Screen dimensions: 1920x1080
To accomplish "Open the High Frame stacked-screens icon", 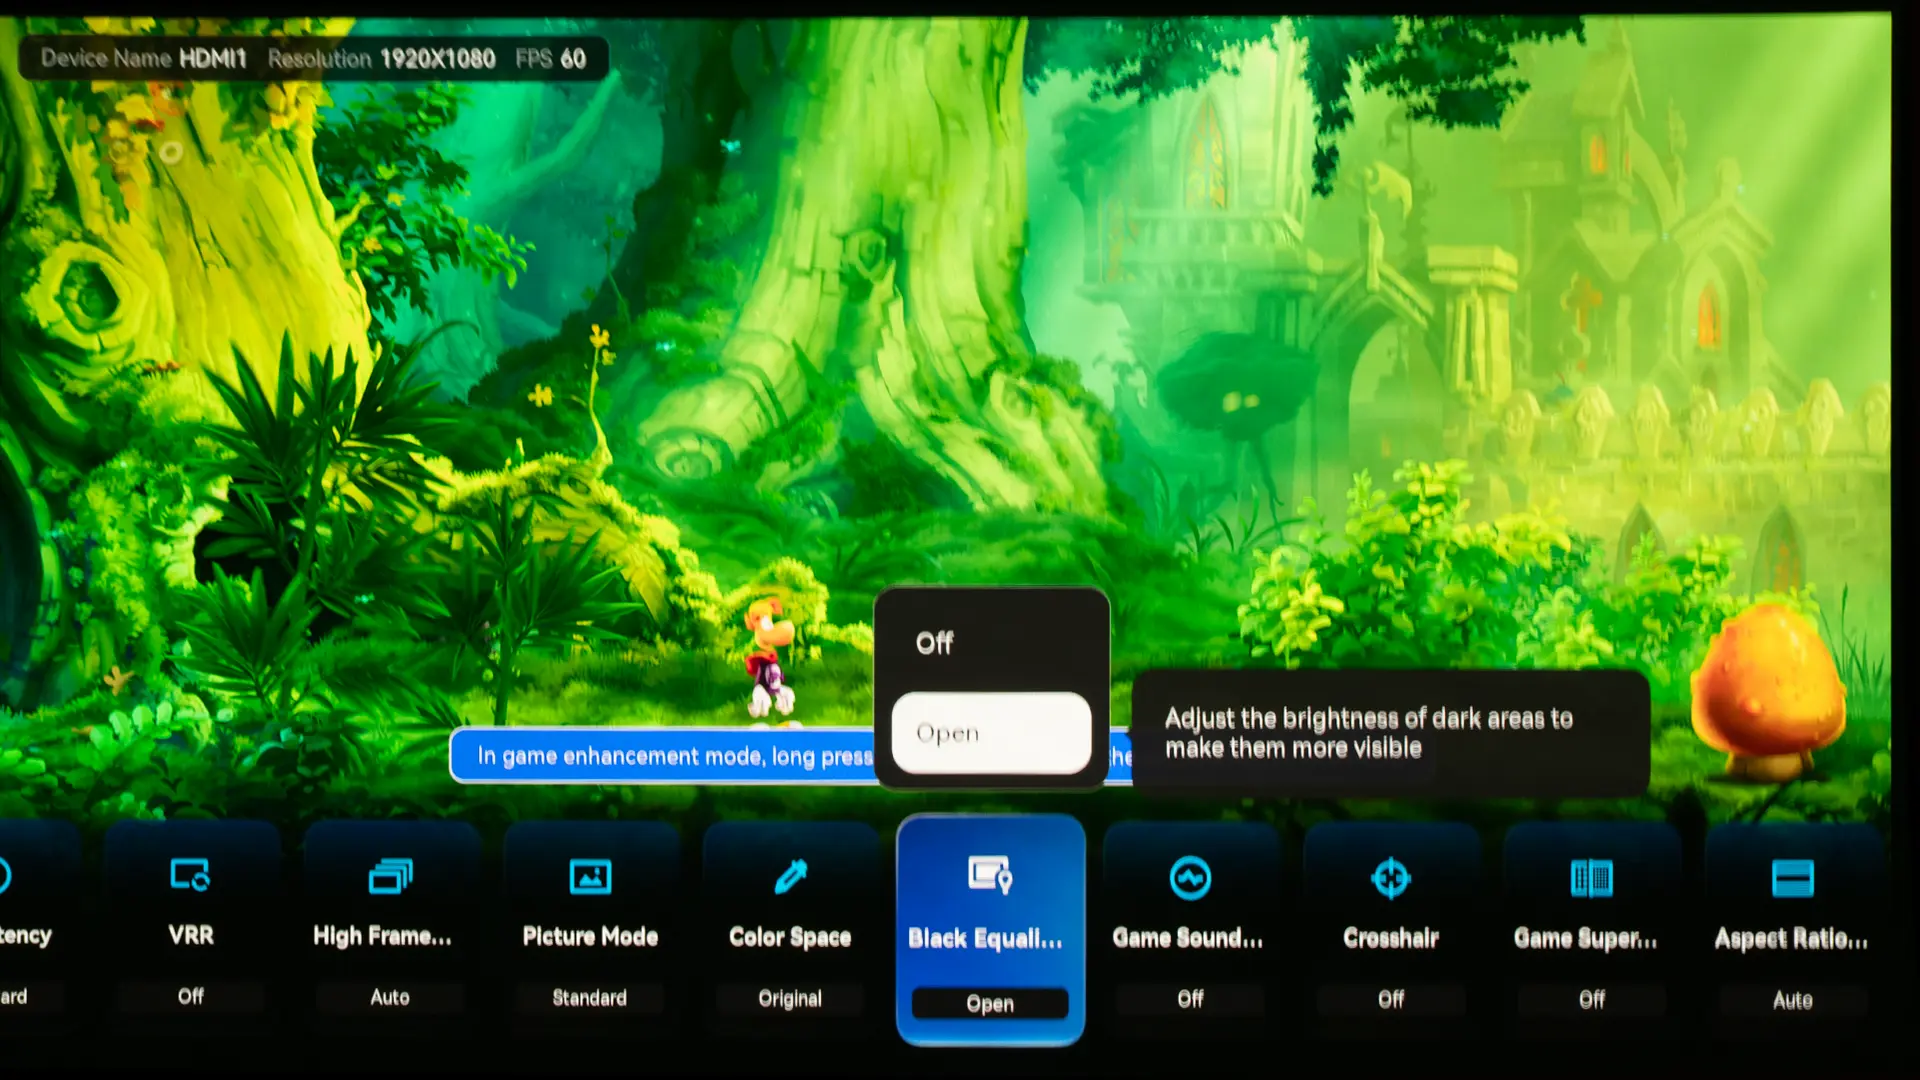I will 390,876.
